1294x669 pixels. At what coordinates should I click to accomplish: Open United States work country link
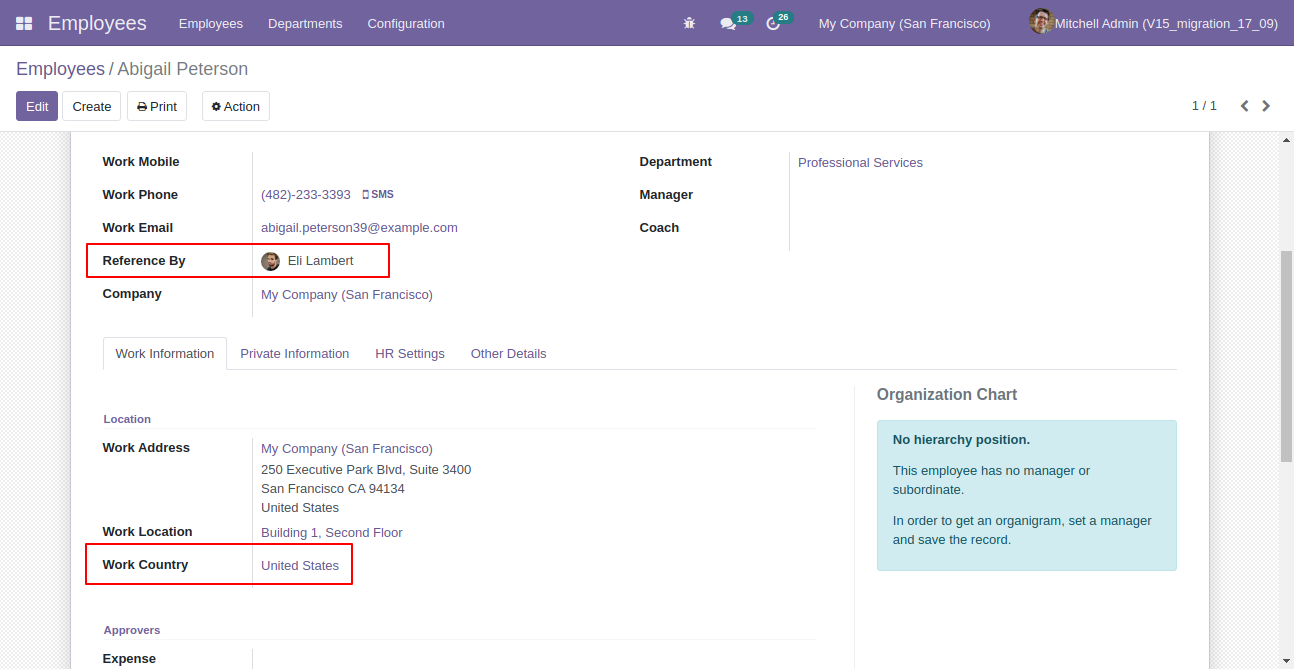point(300,566)
